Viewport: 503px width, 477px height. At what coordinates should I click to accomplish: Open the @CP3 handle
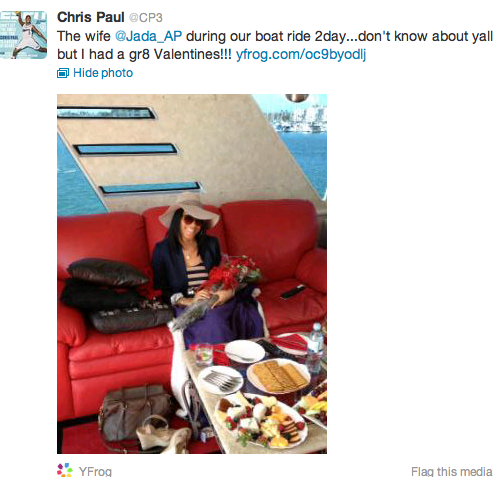(146, 18)
